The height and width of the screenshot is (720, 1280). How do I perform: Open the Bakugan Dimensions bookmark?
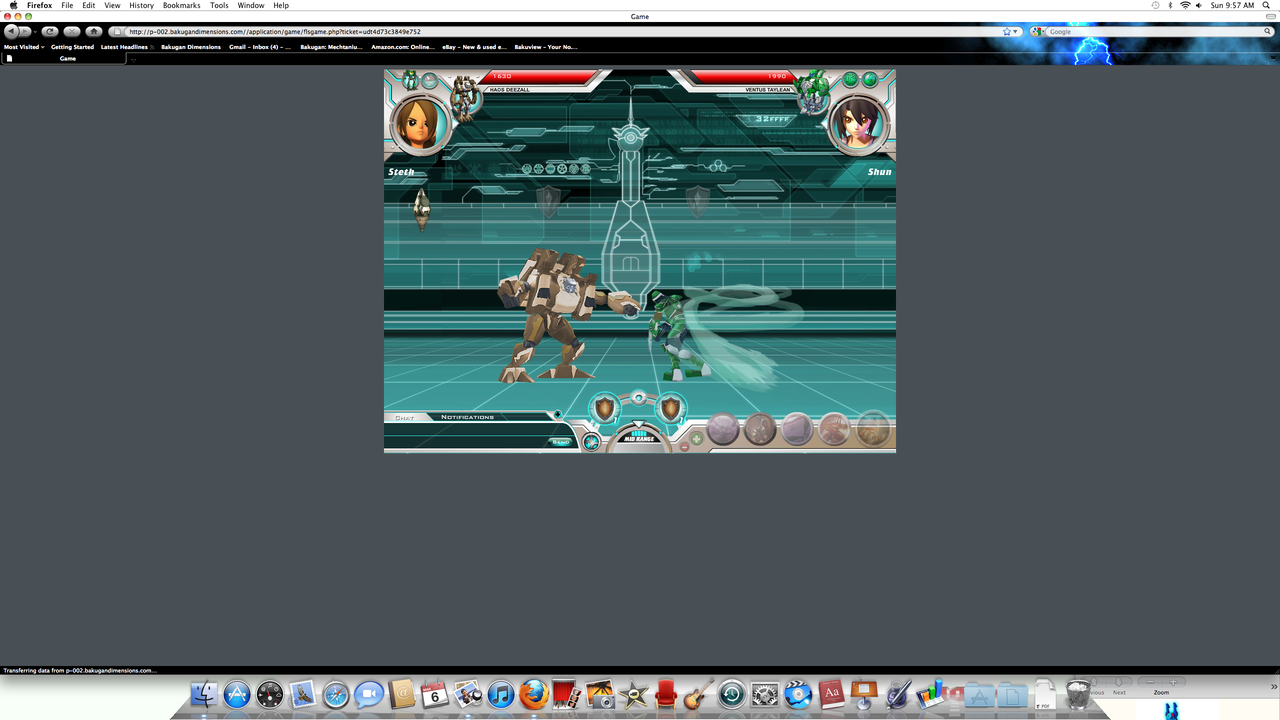click(x=190, y=47)
